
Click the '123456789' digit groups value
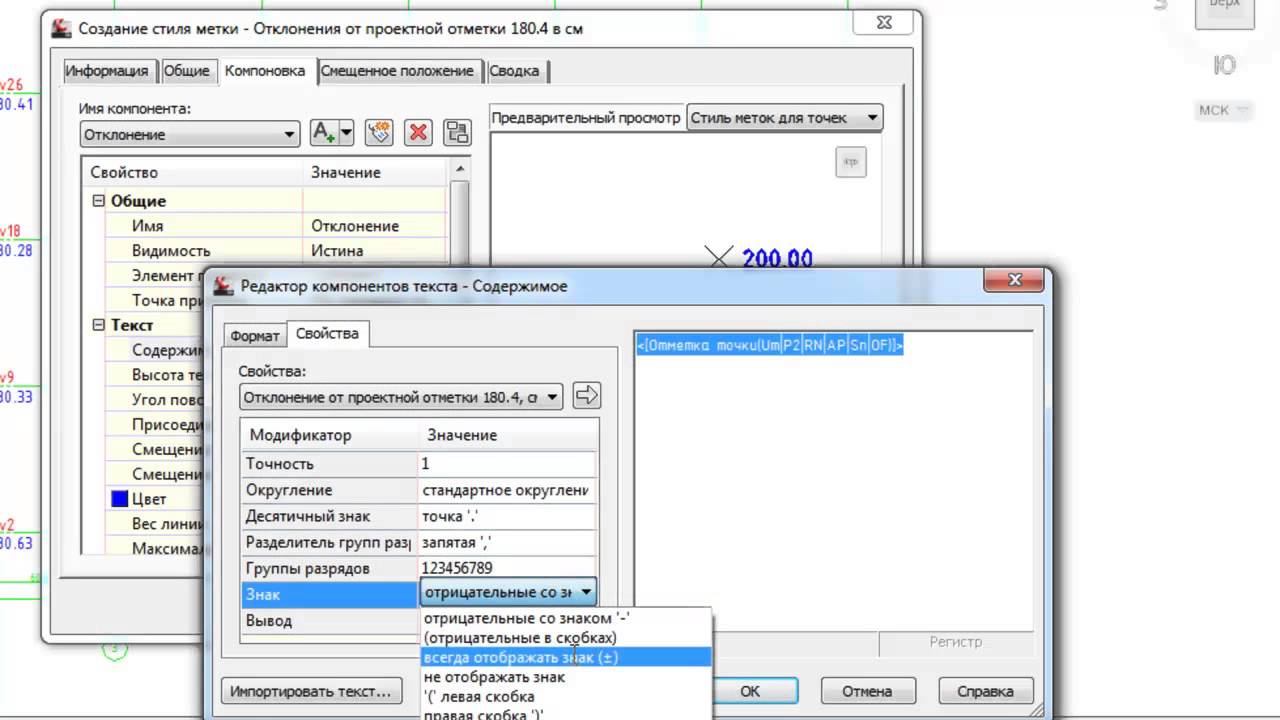pos(507,568)
